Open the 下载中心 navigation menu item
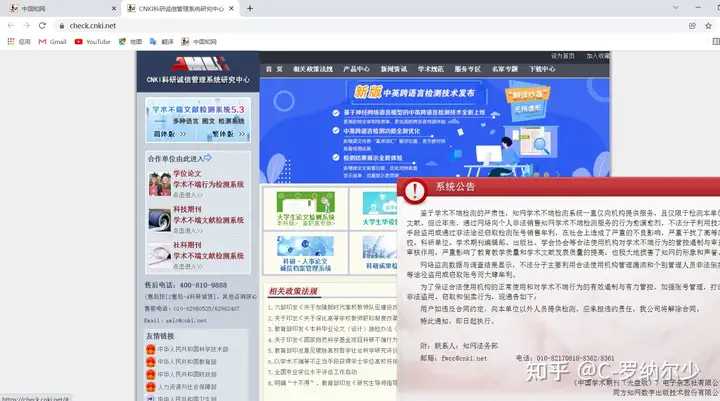This screenshot has width=720, height=401. 542,69
